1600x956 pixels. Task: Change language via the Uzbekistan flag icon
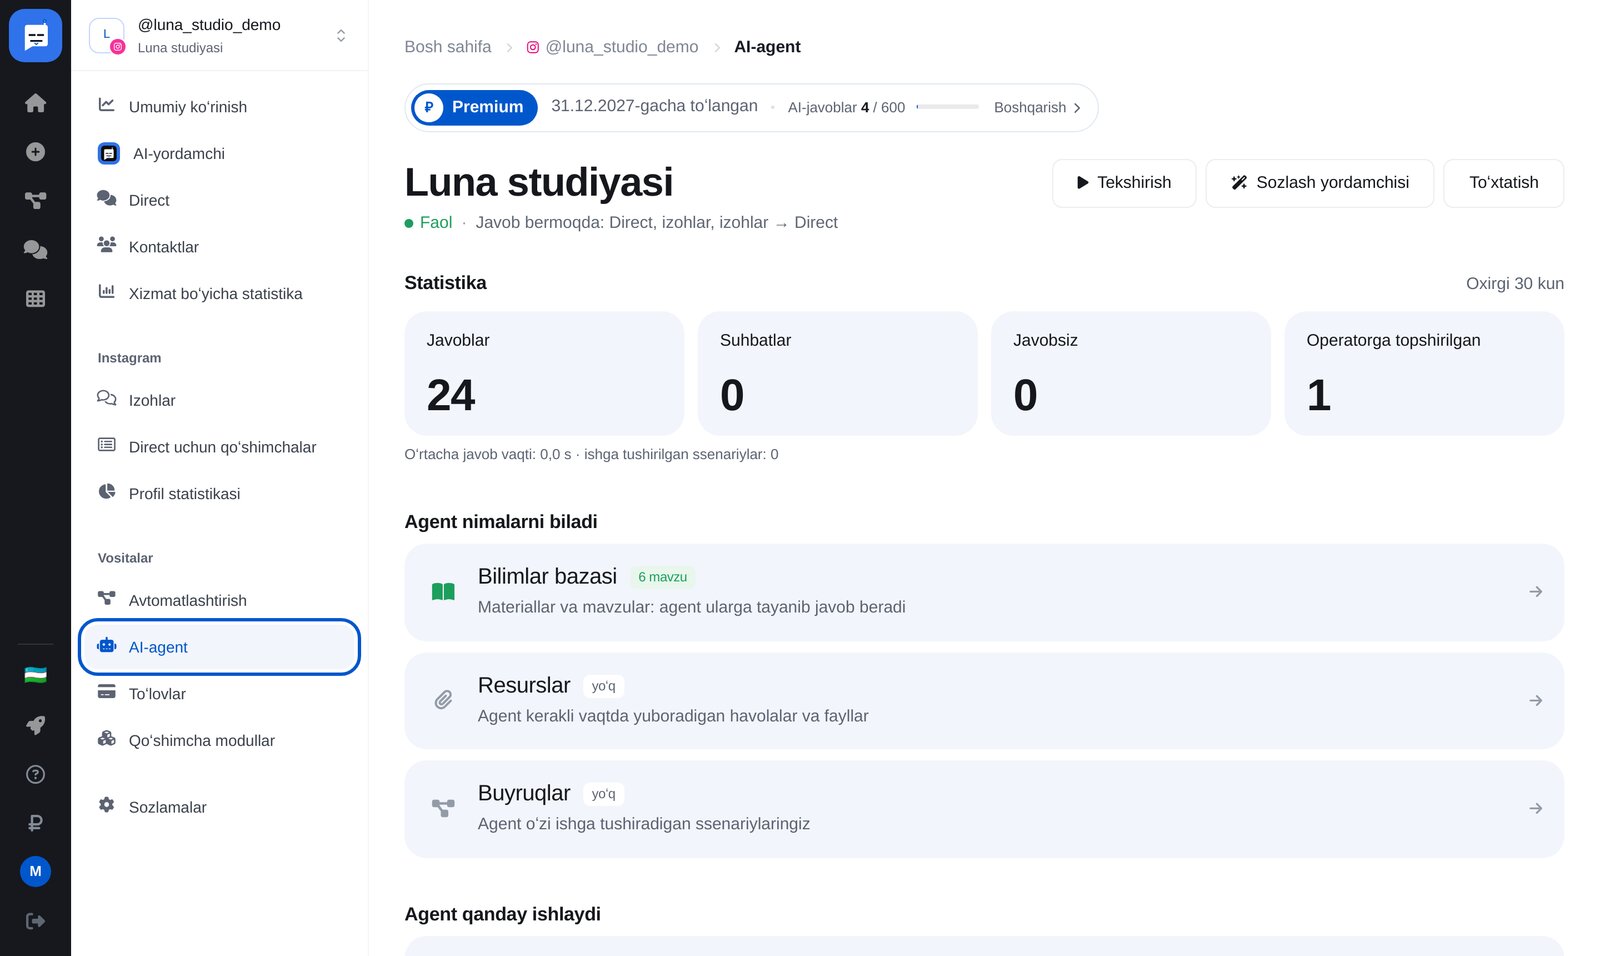pyautogui.click(x=35, y=676)
